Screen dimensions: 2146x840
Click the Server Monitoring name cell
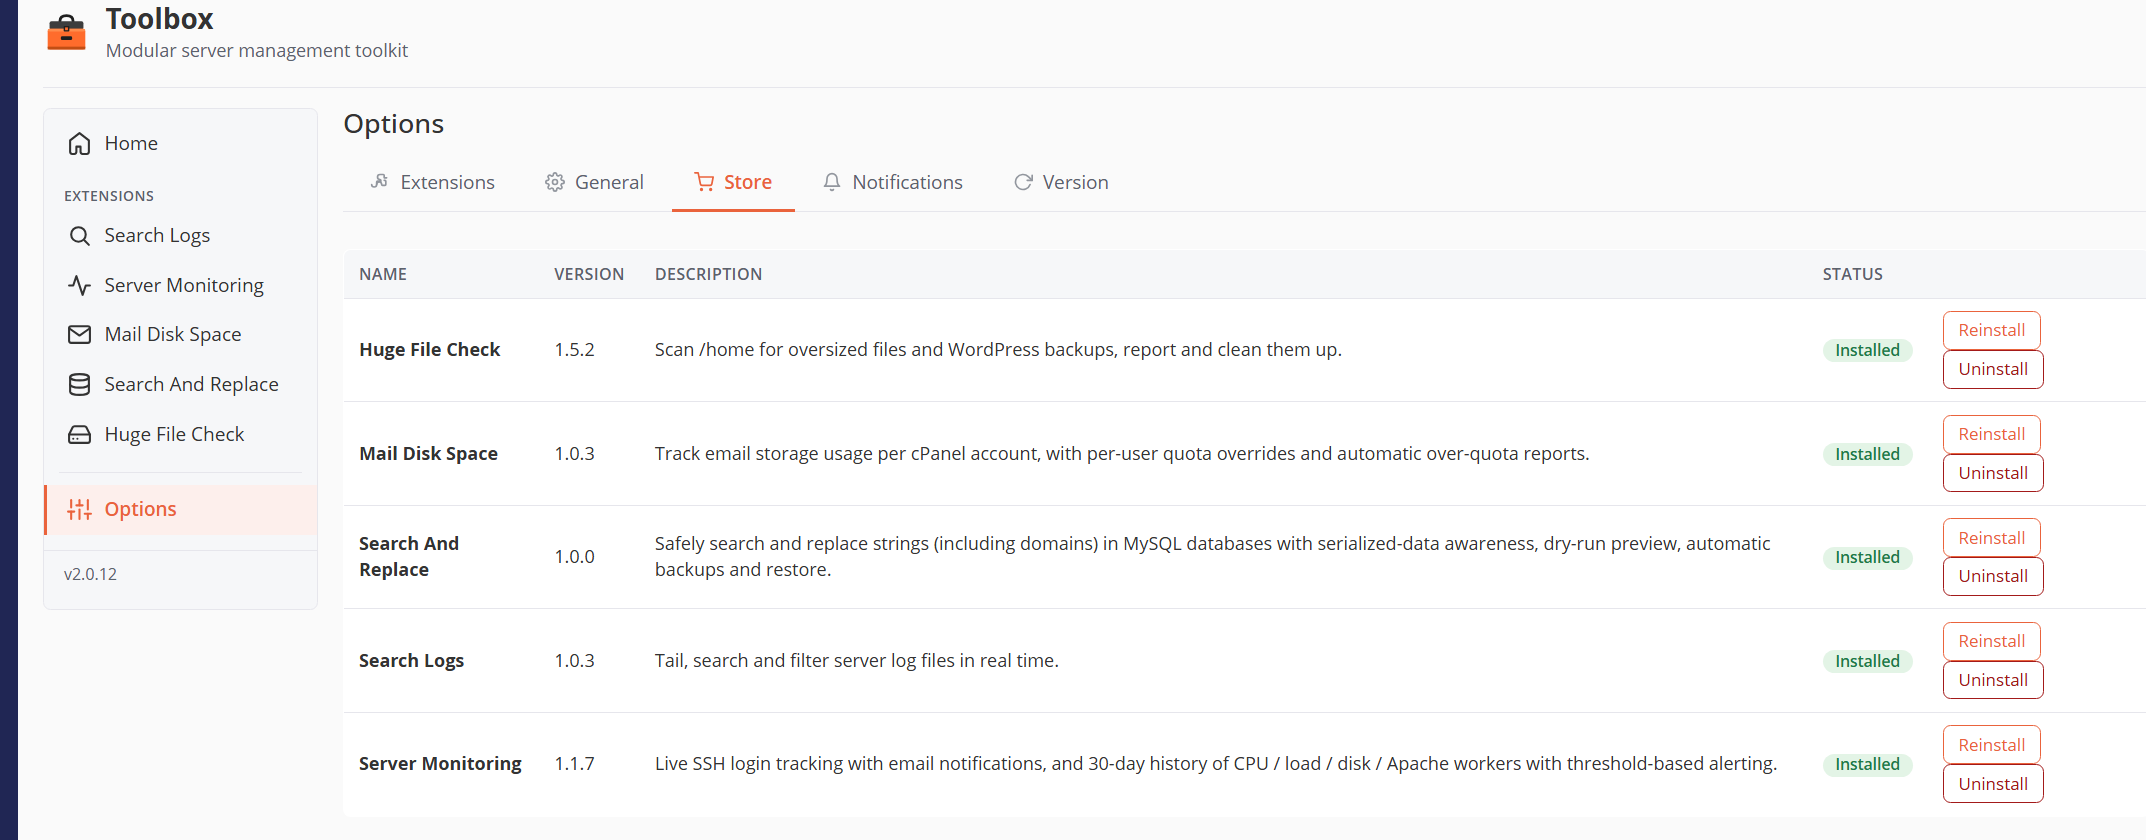440,764
